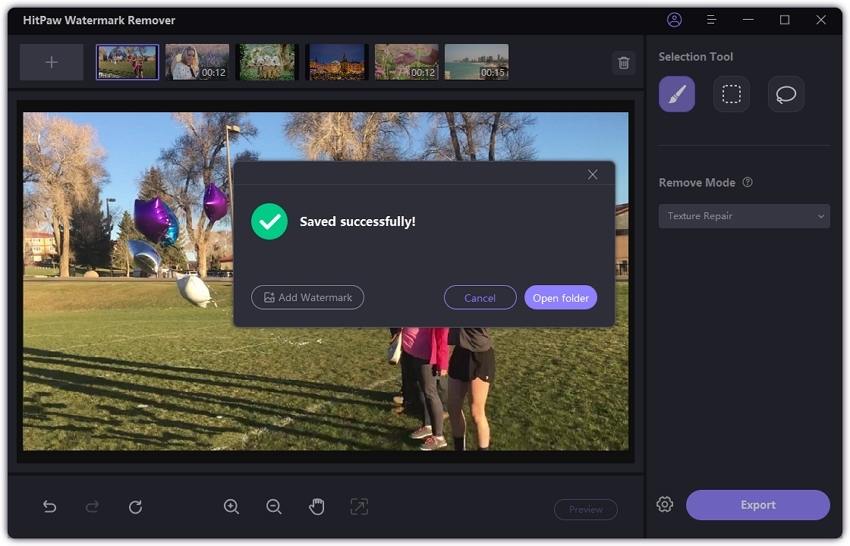Select the night building thumbnail
This screenshot has width=850, height=546.
337,62
